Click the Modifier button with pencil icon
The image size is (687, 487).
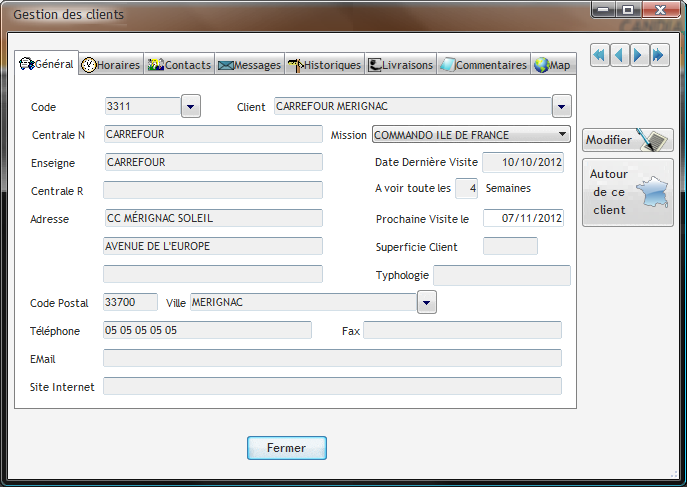[x=627, y=141]
